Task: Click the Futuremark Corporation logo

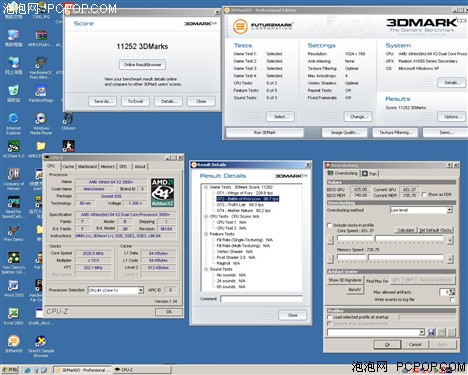Action: click(263, 26)
